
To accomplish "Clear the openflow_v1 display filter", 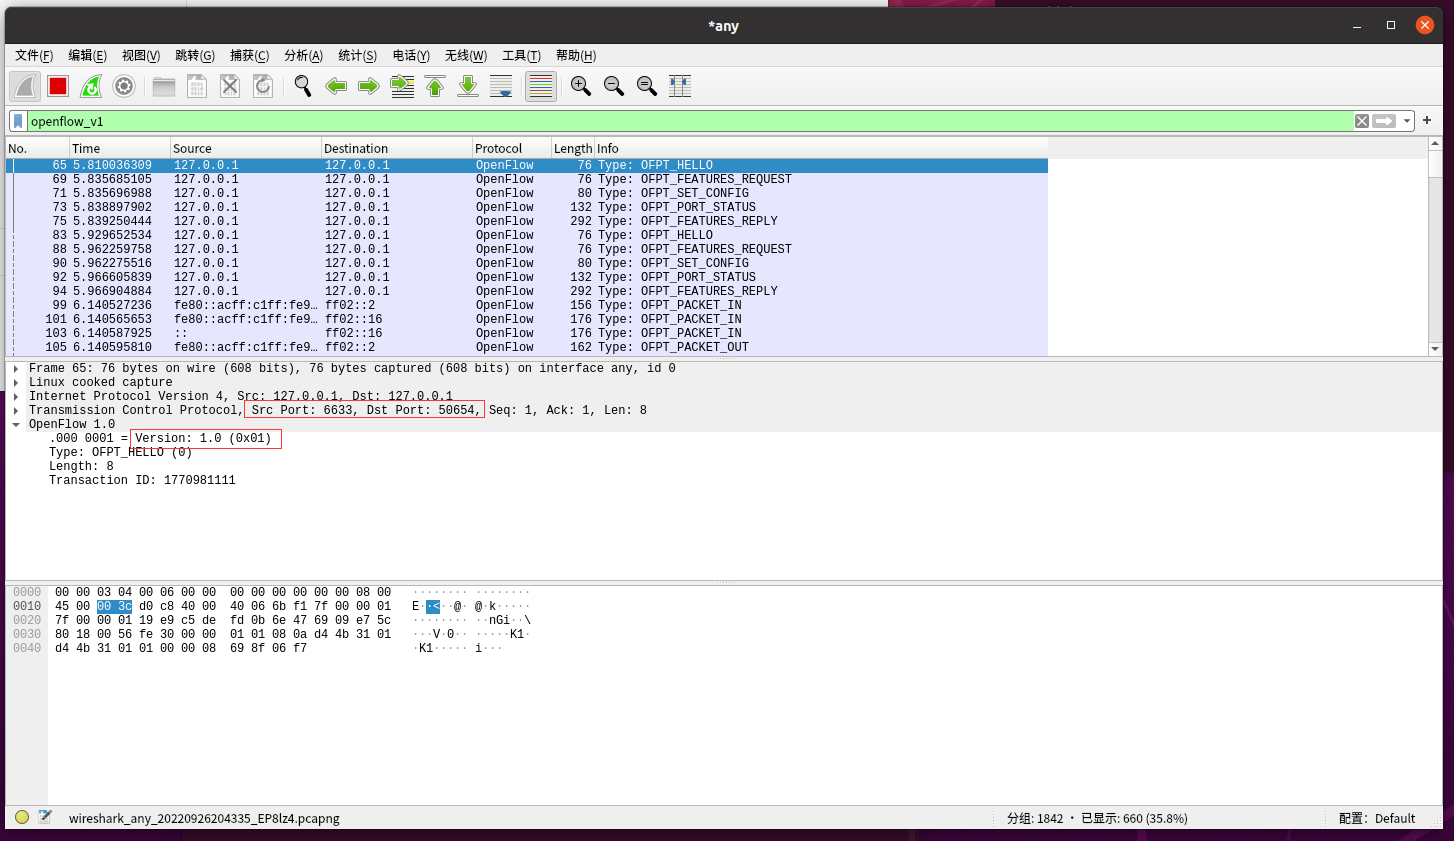I will 1362,121.
